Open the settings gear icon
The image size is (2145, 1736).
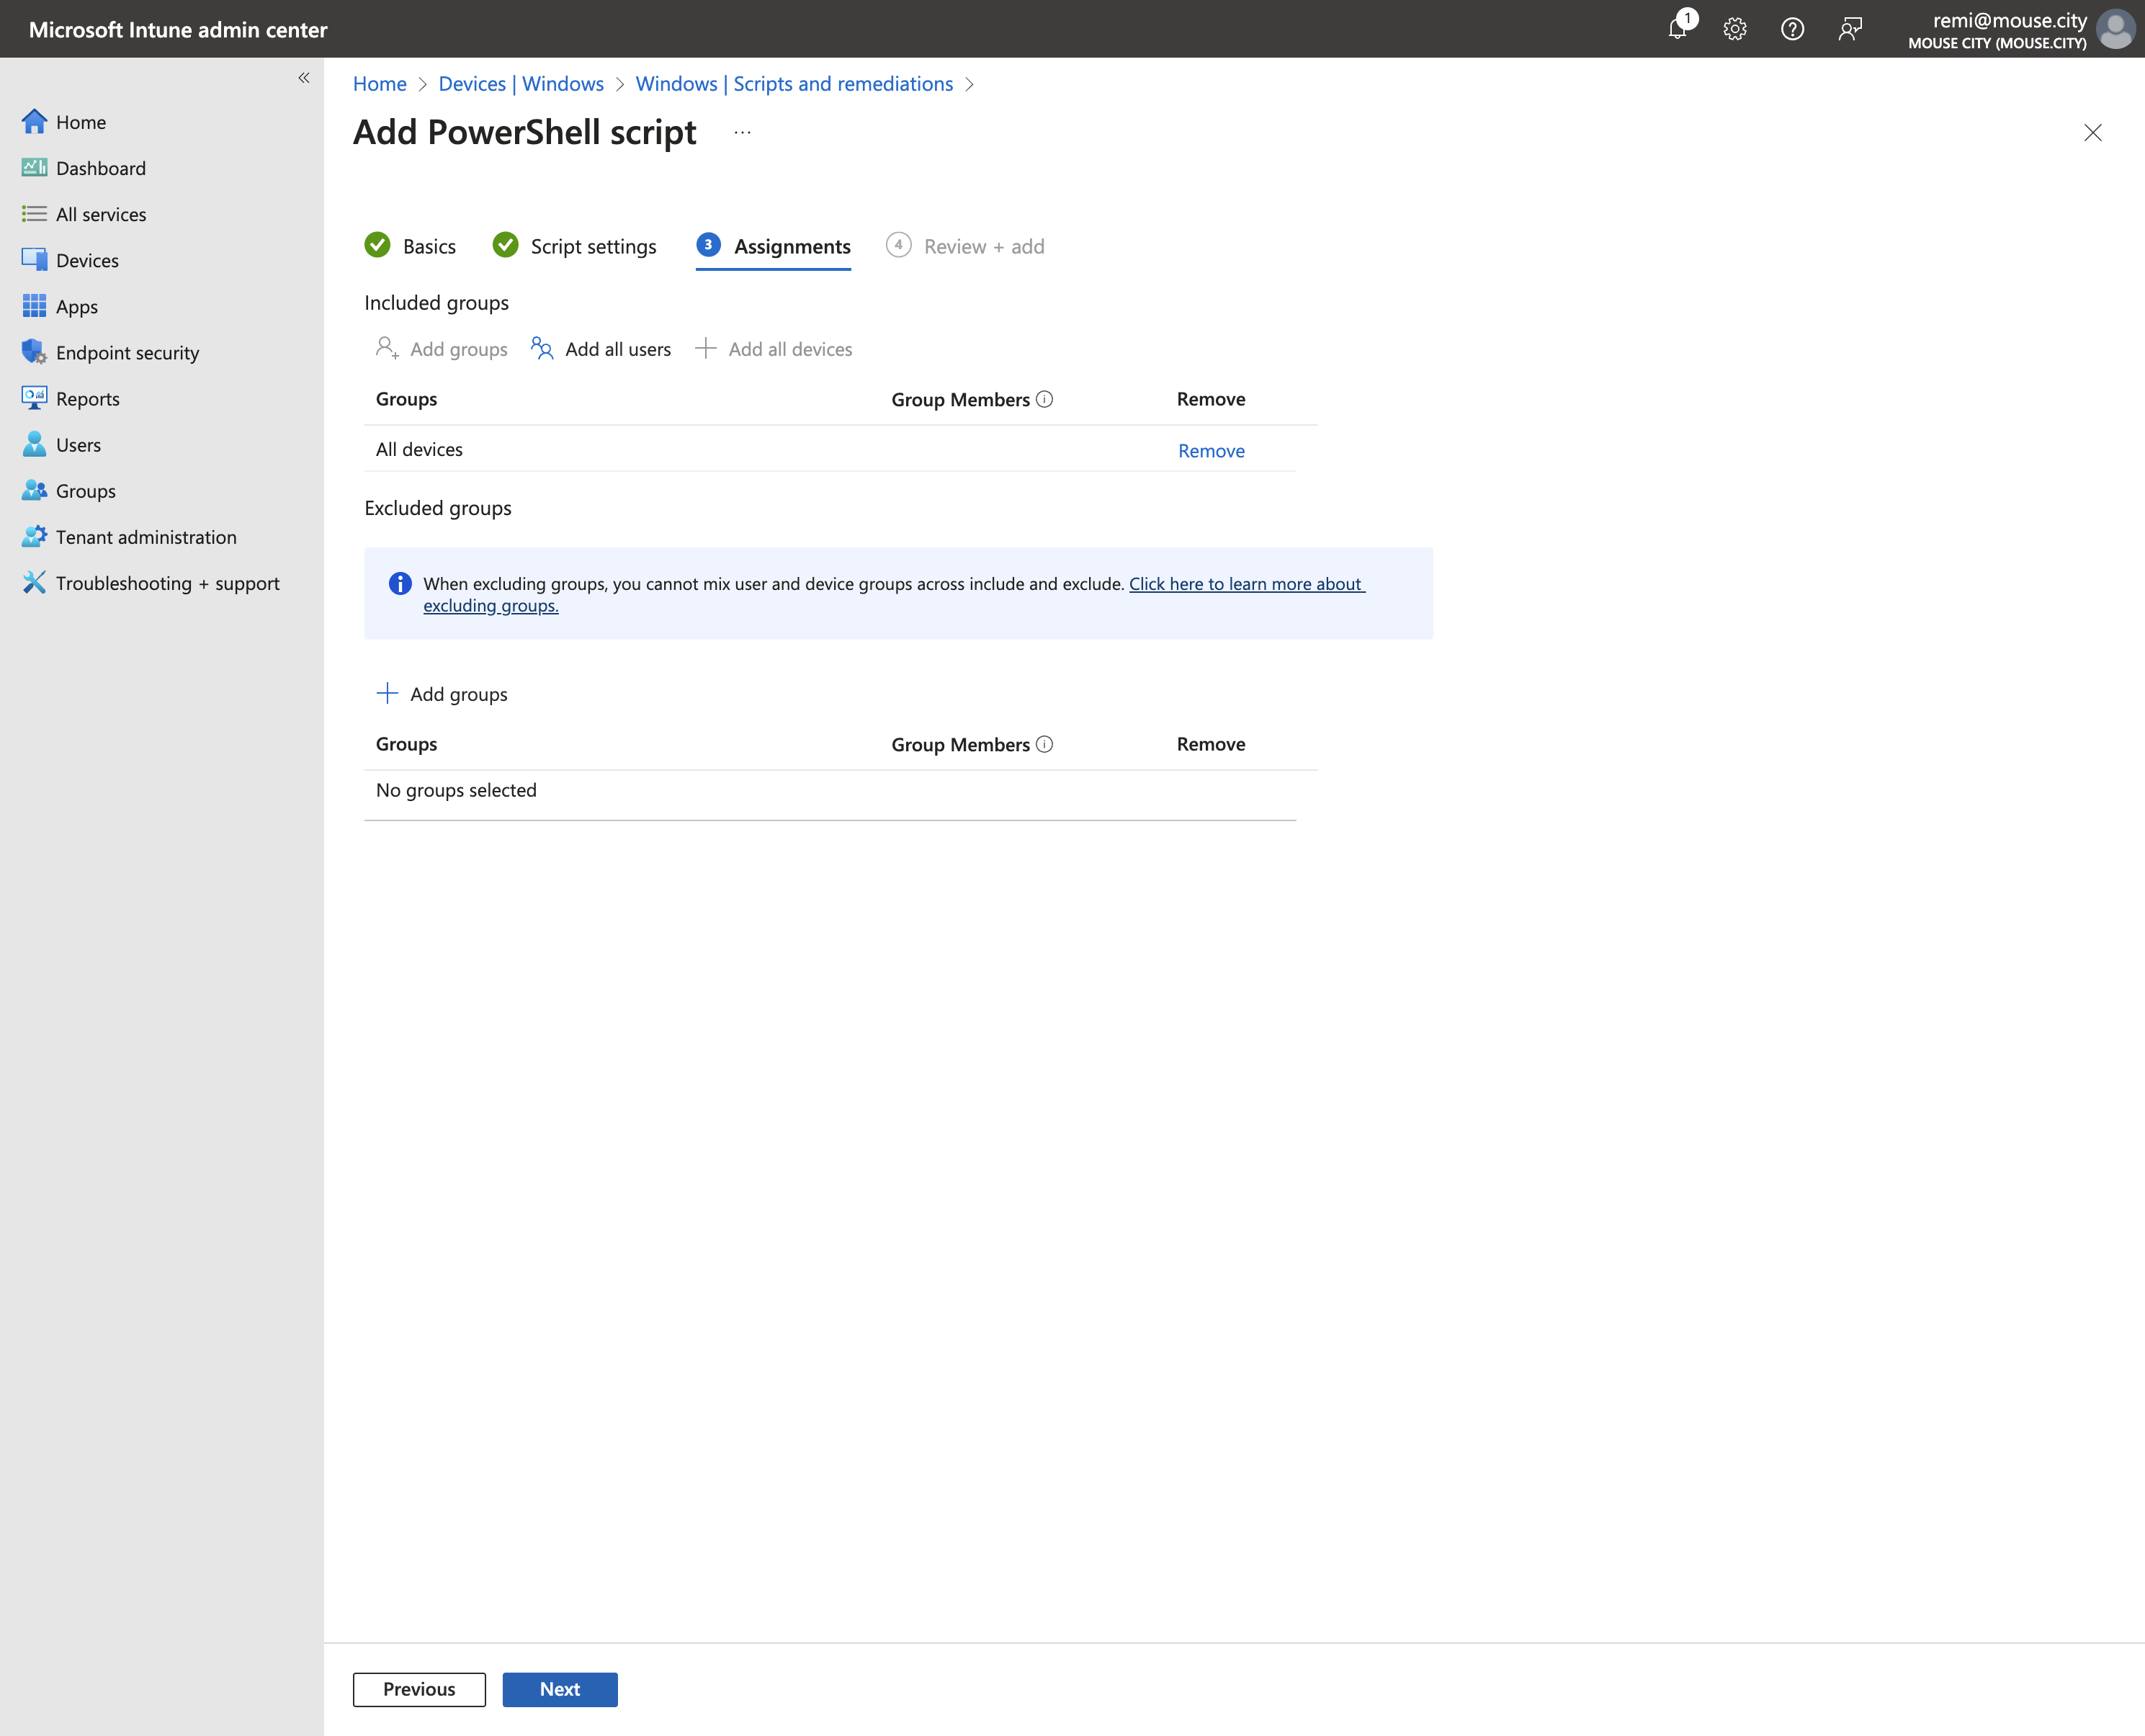pyautogui.click(x=1735, y=29)
